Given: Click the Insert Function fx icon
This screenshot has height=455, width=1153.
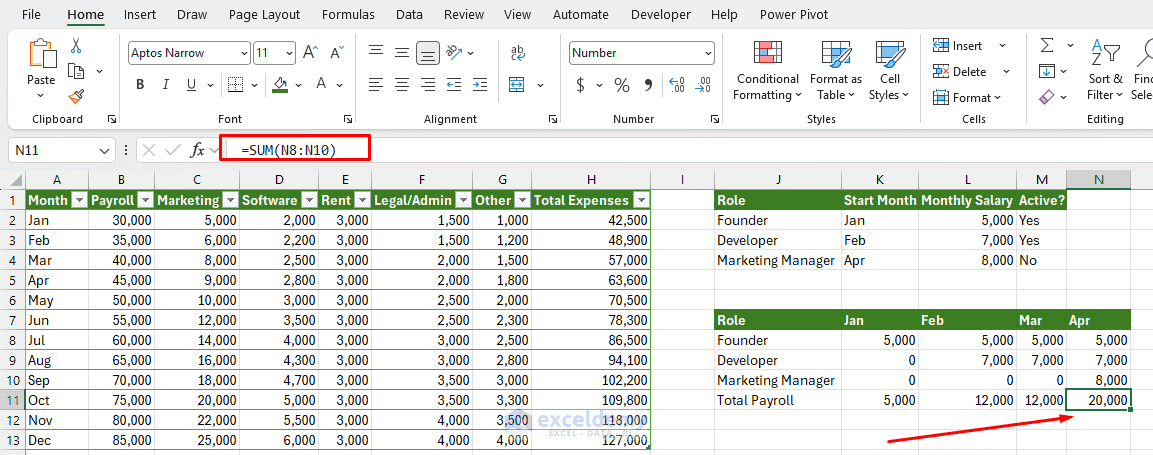Looking at the screenshot, I should 197,150.
